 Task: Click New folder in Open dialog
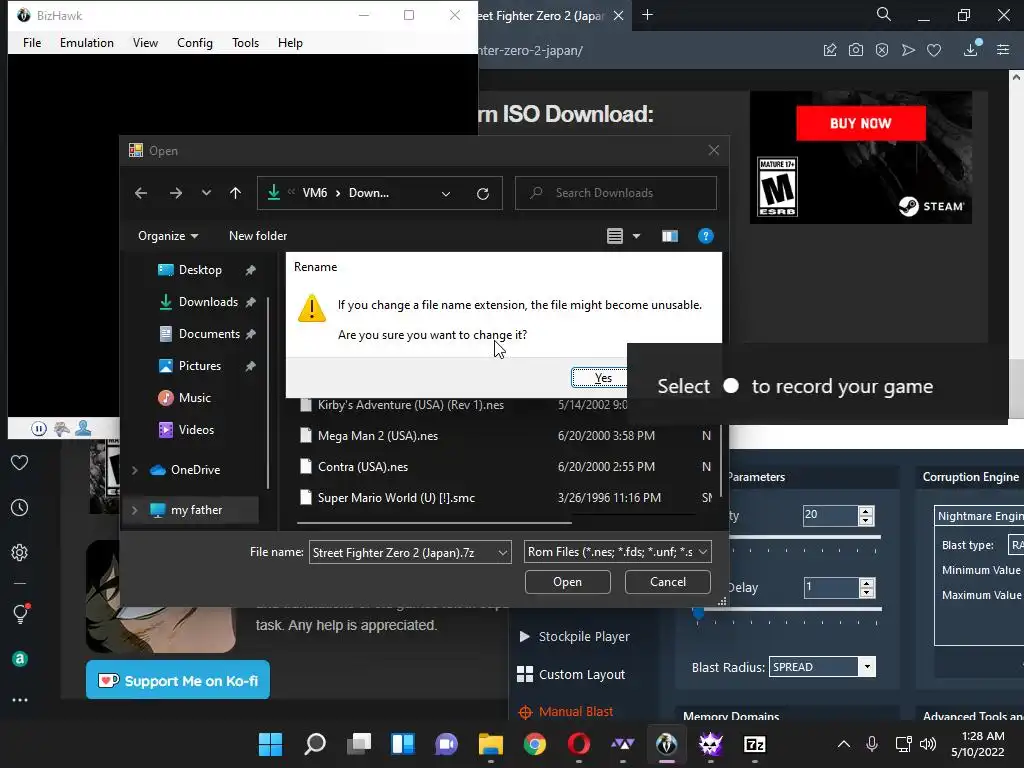tap(258, 236)
